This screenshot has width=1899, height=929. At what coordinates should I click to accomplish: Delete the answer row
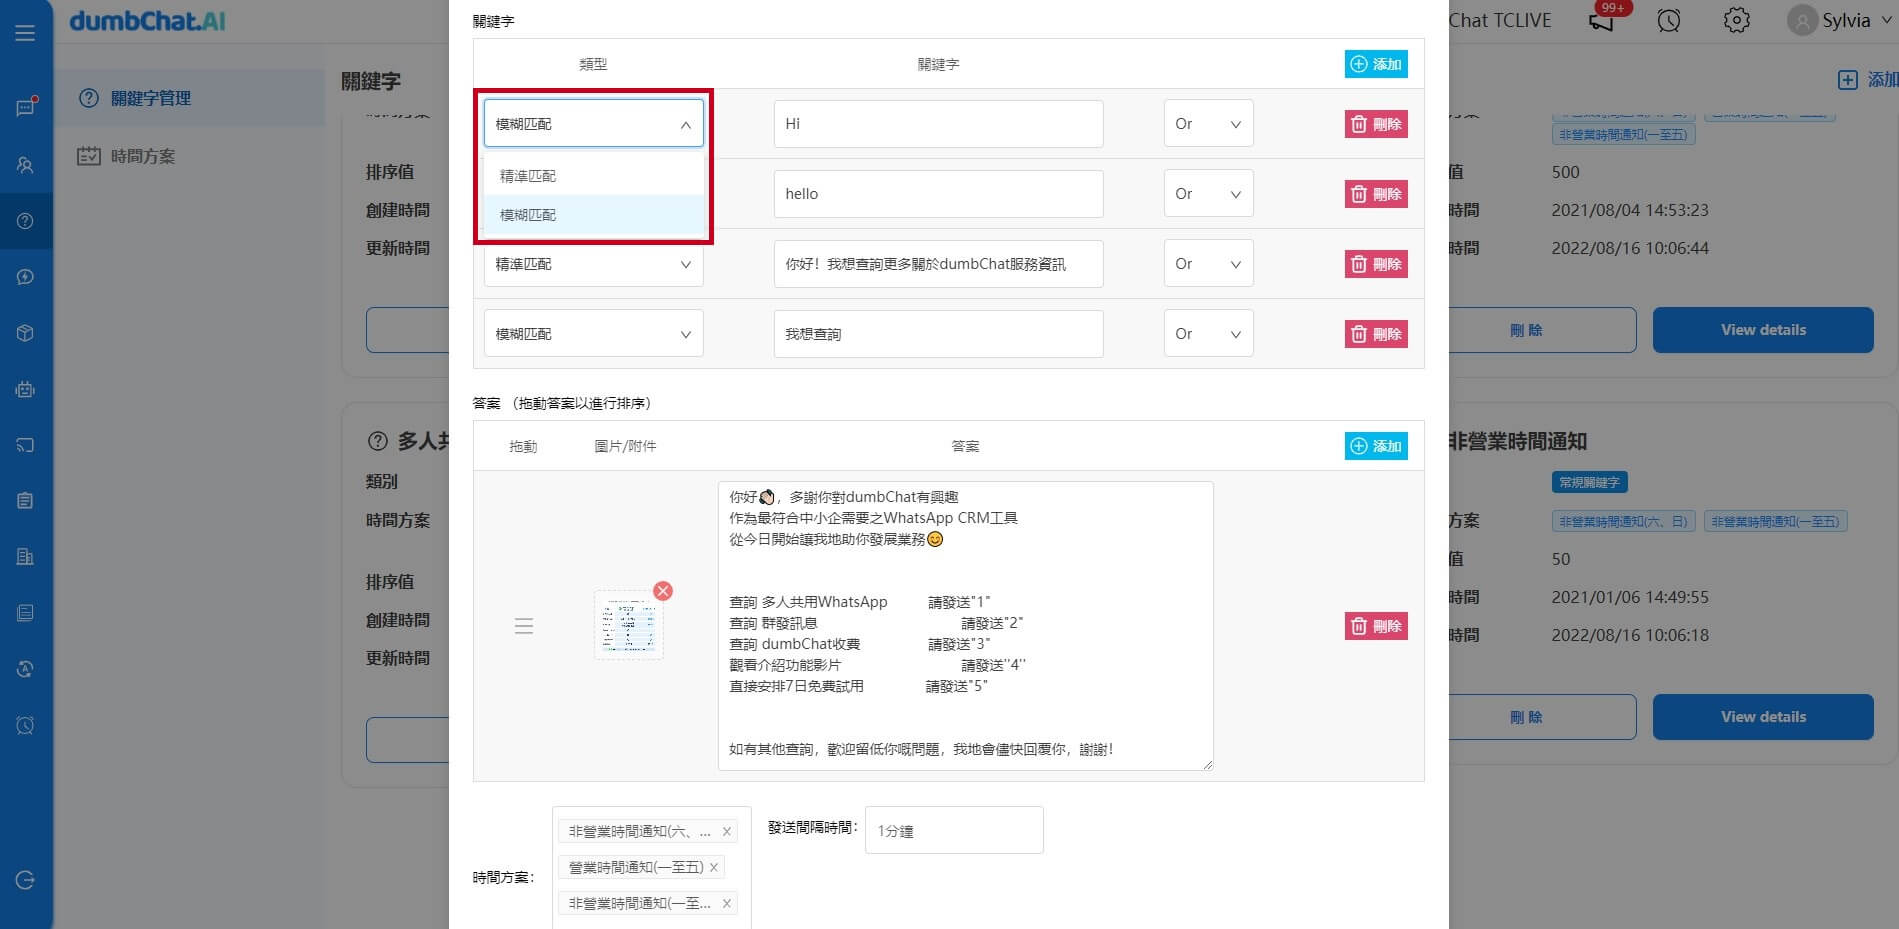[1376, 626]
